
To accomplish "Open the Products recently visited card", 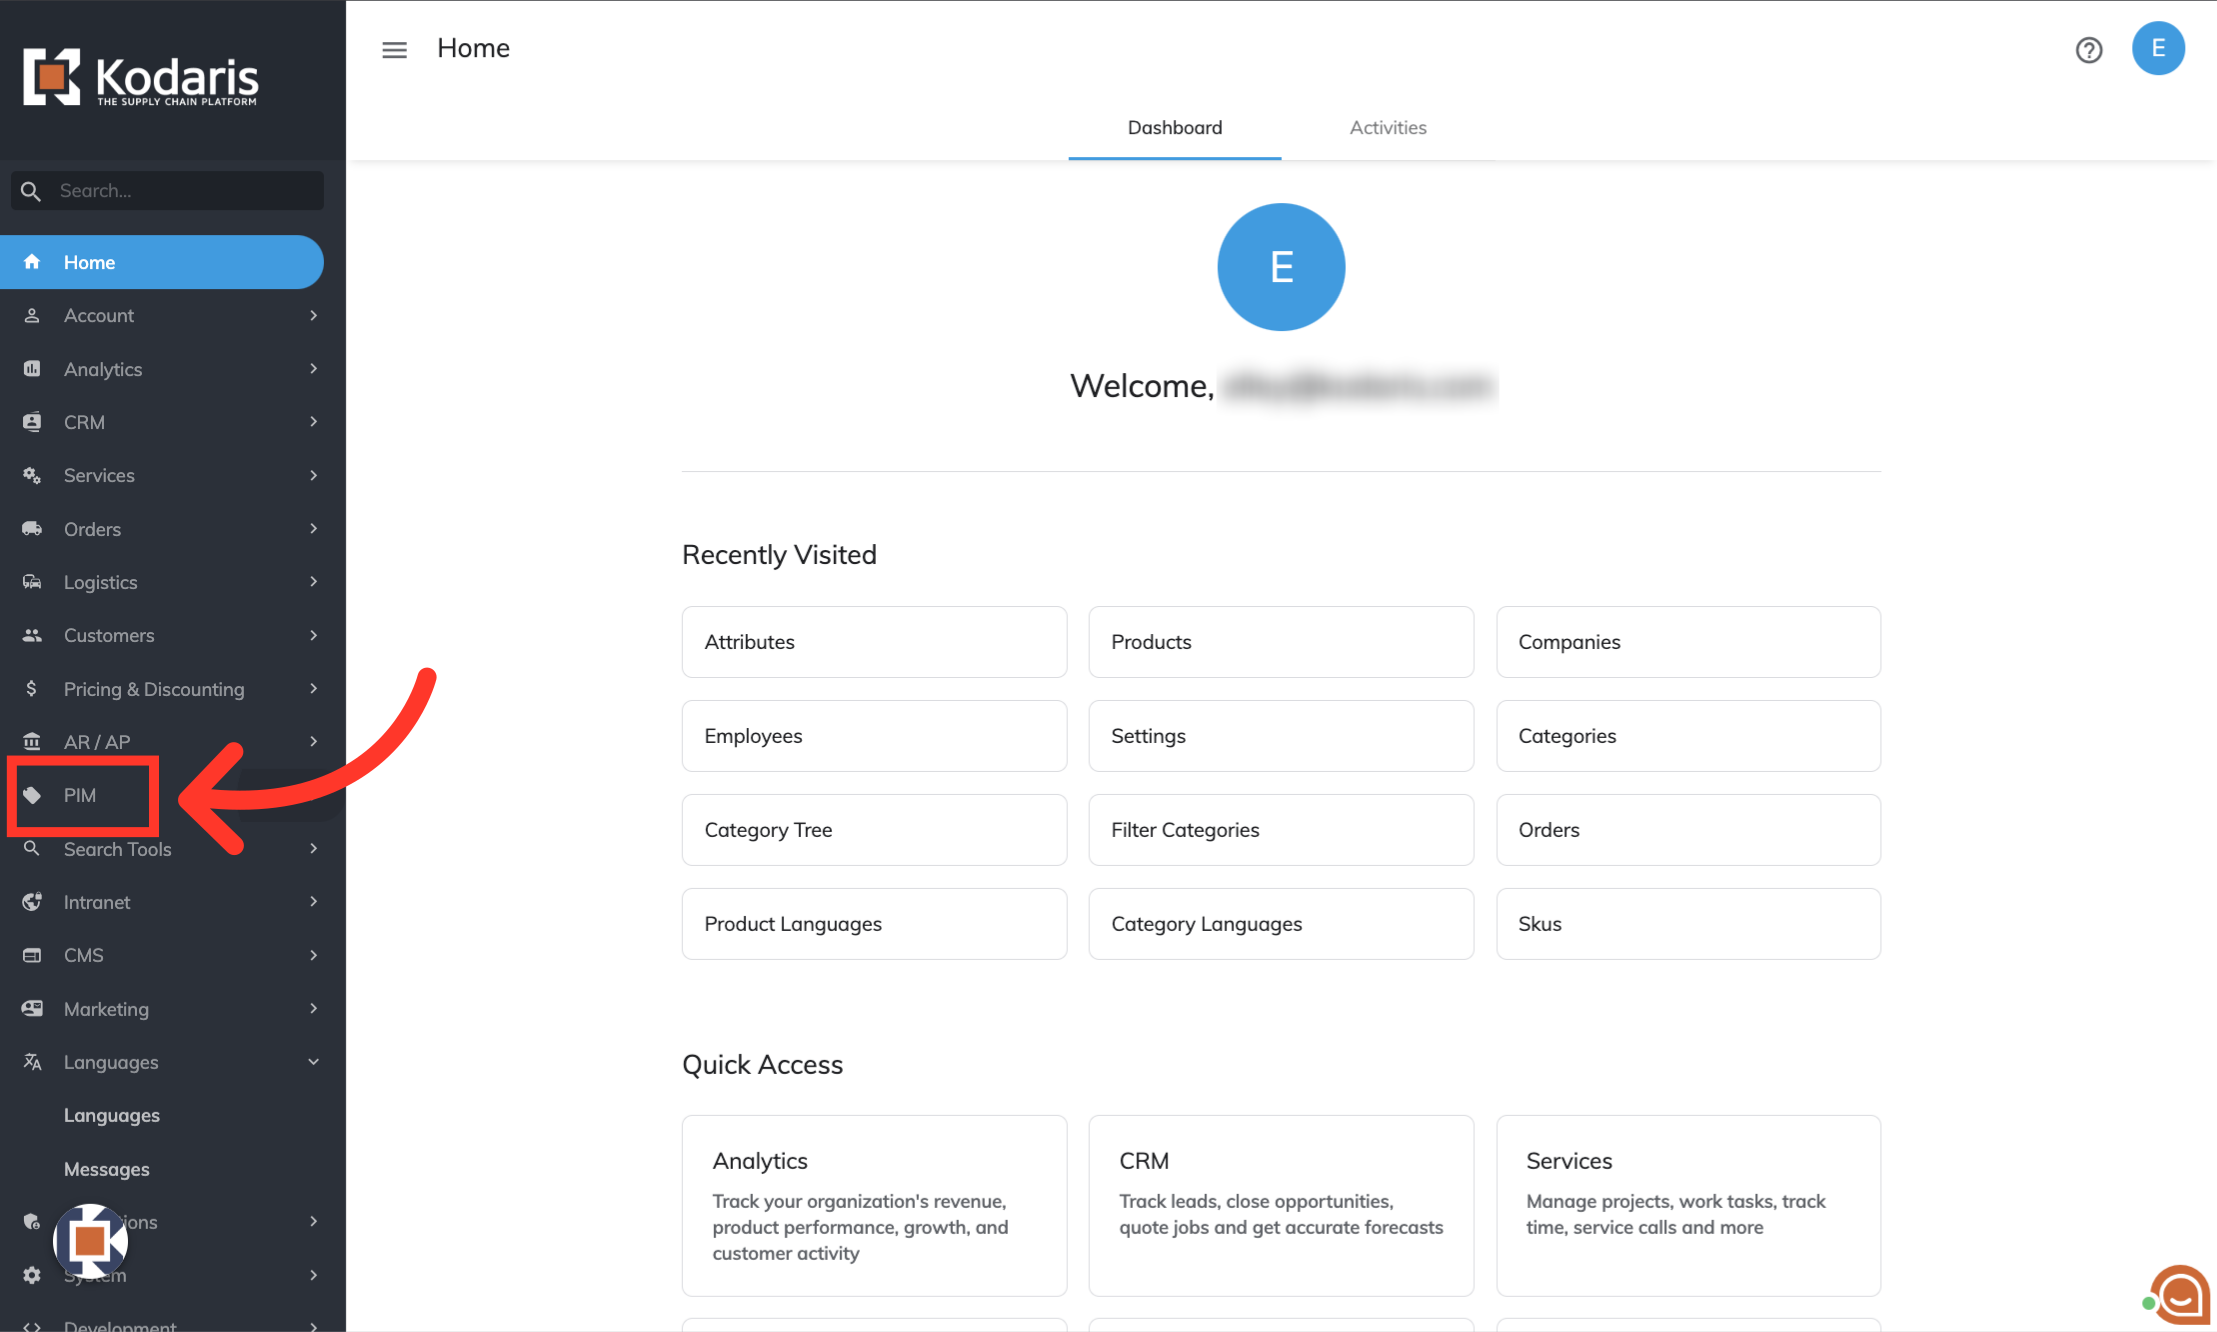I will tap(1280, 642).
